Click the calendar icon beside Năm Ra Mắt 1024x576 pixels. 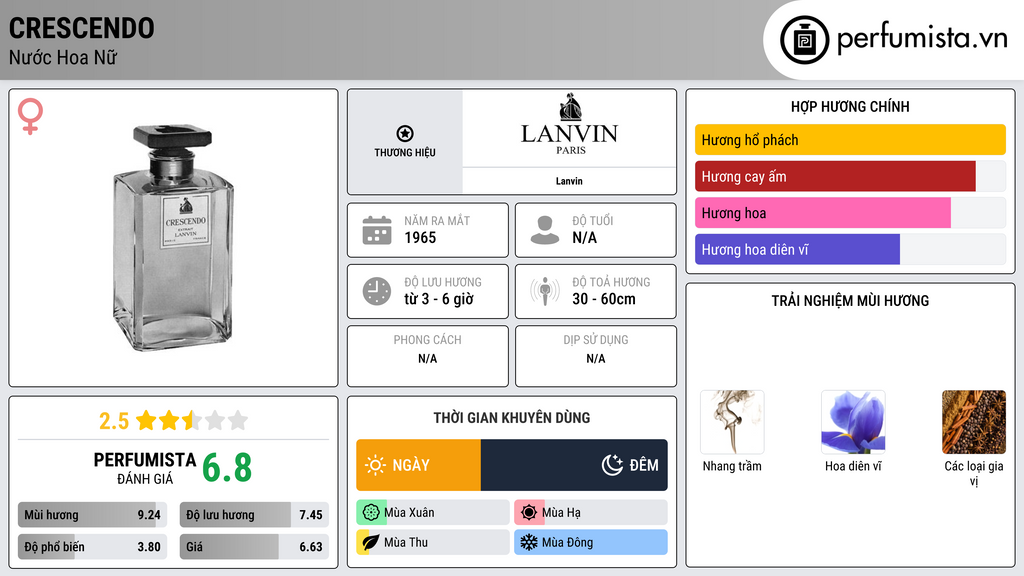[x=377, y=230]
